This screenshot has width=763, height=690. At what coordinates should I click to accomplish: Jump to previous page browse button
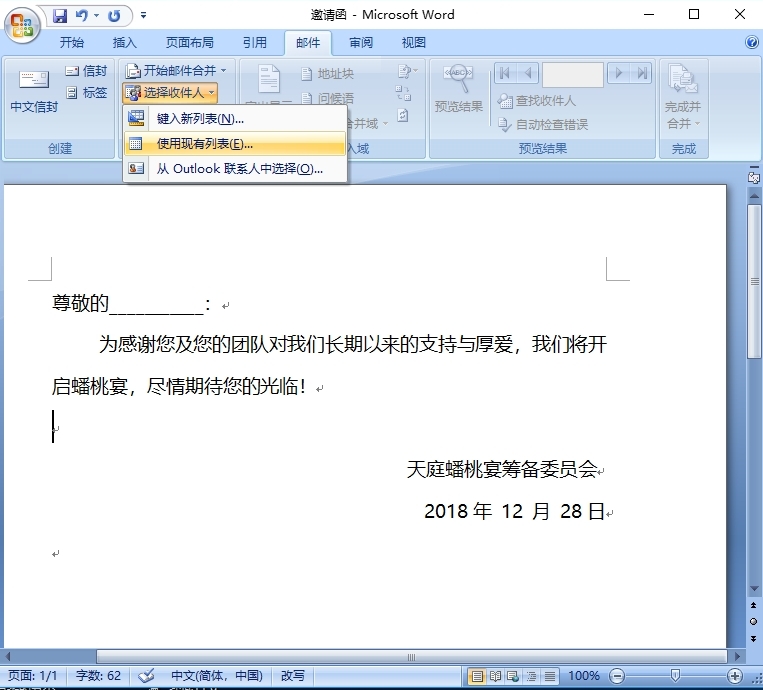754,605
